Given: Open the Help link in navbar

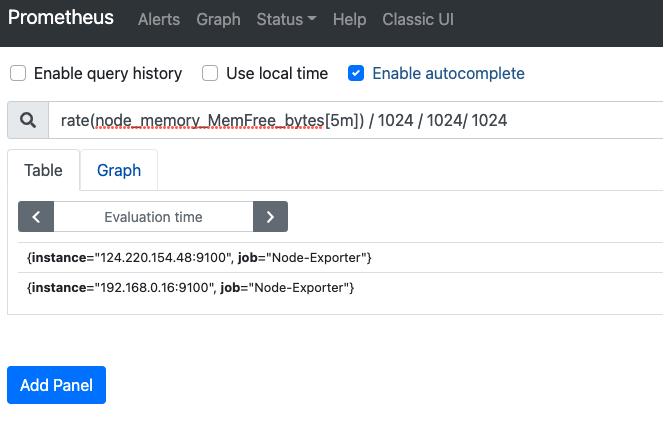Looking at the screenshot, I should point(349,19).
